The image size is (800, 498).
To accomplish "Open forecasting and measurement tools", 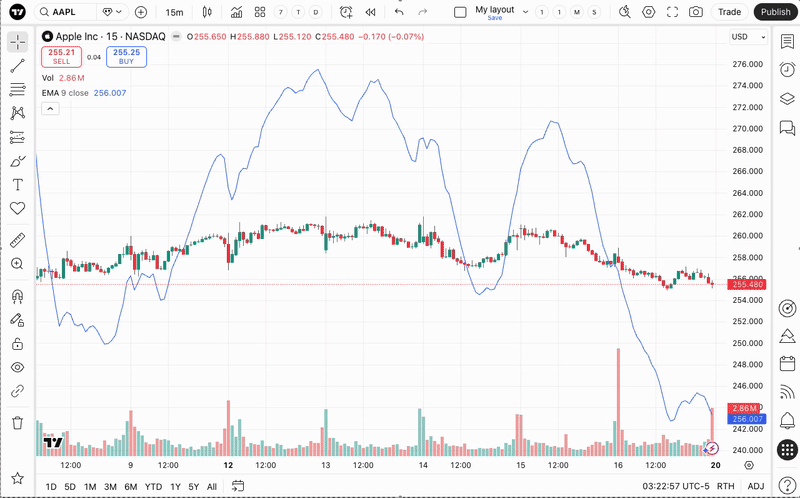I will click(x=17, y=137).
